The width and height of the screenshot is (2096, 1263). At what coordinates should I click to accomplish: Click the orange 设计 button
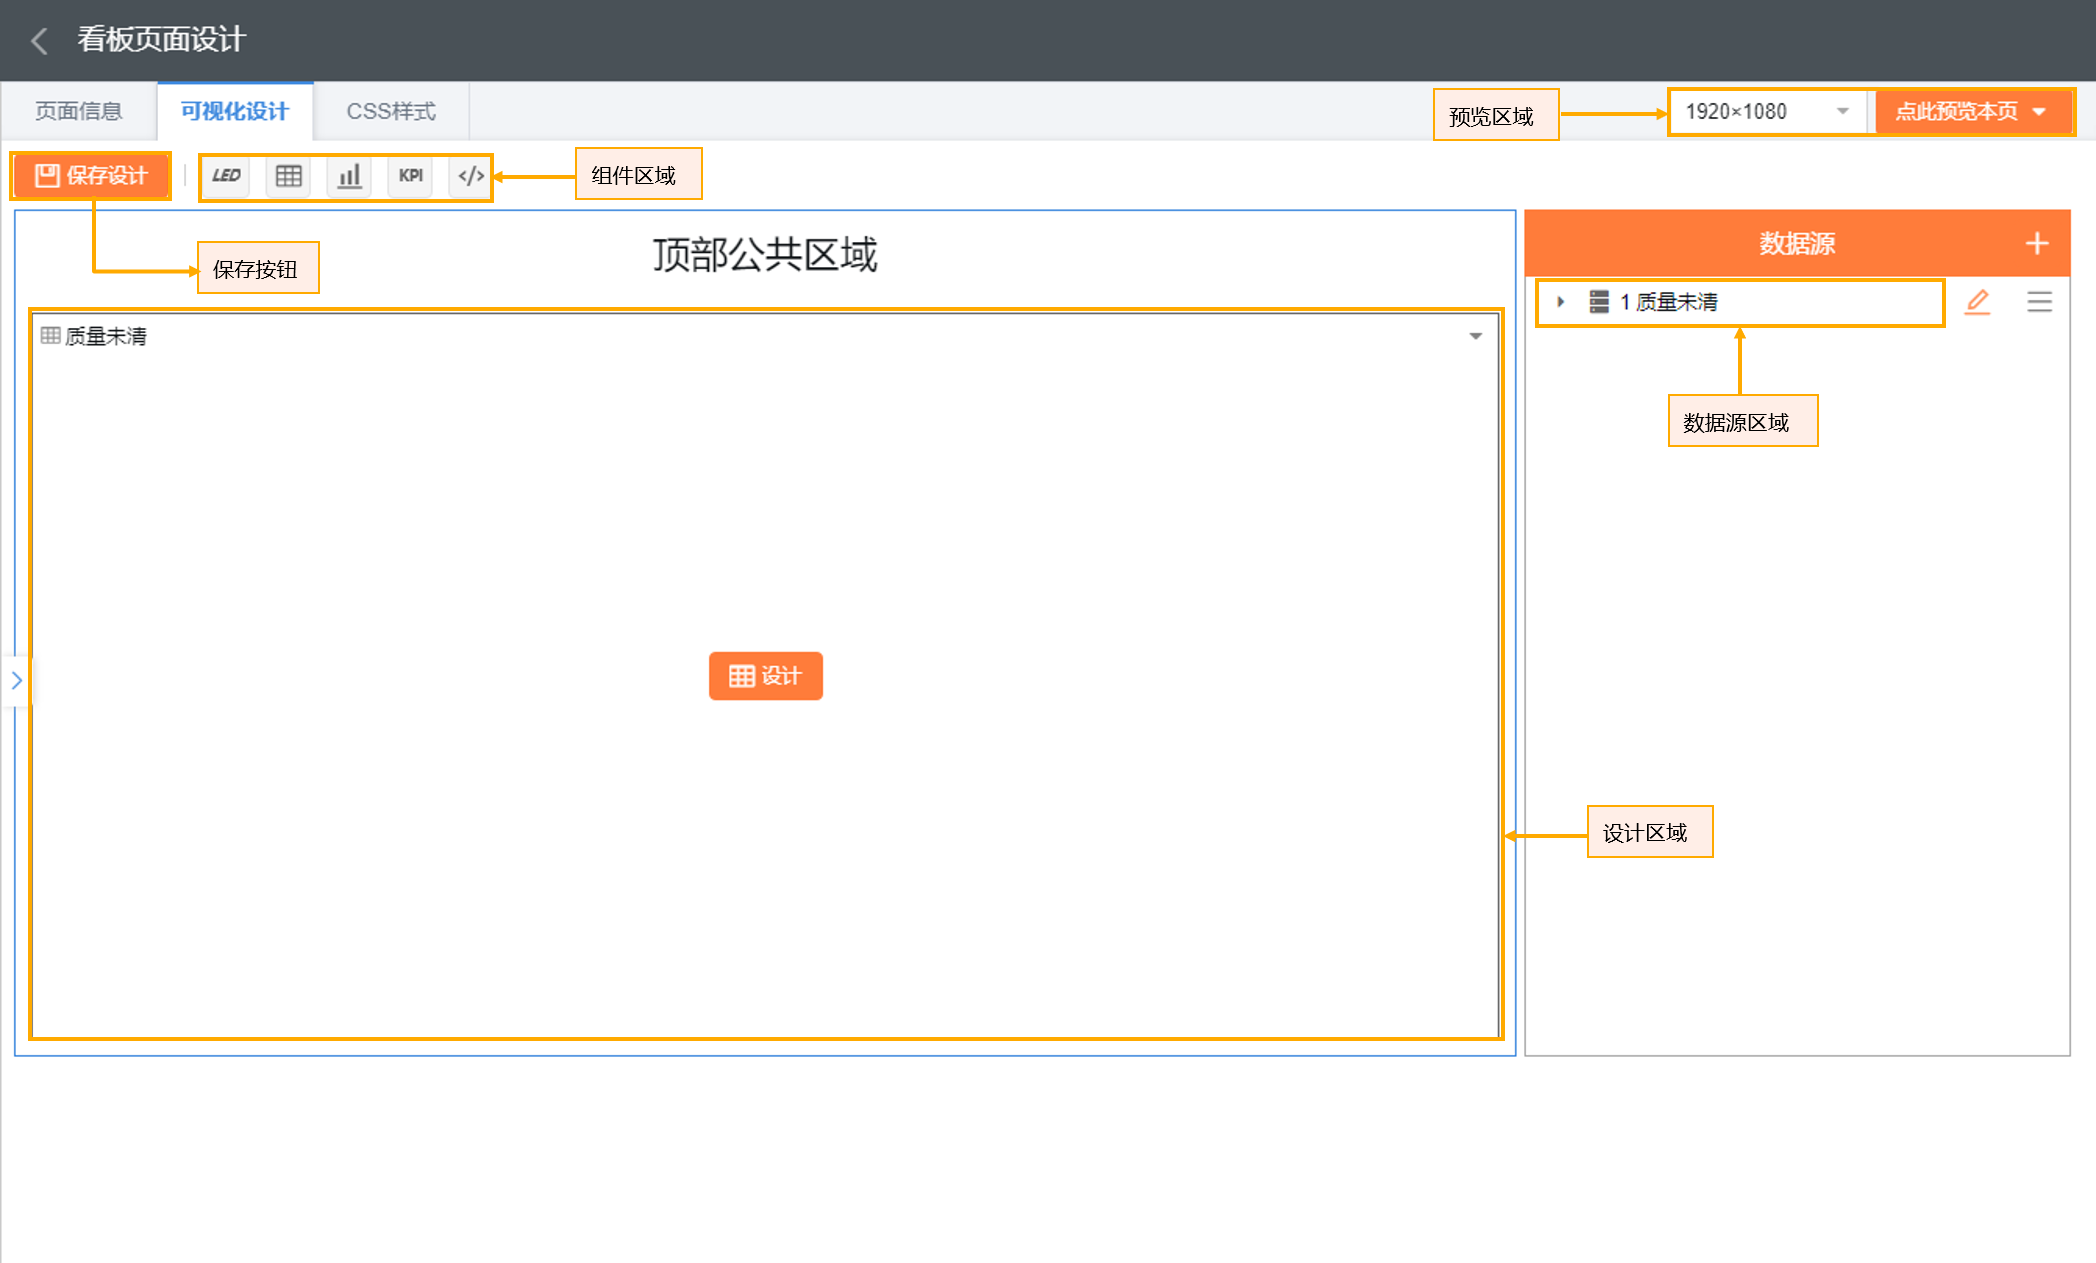point(766,676)
